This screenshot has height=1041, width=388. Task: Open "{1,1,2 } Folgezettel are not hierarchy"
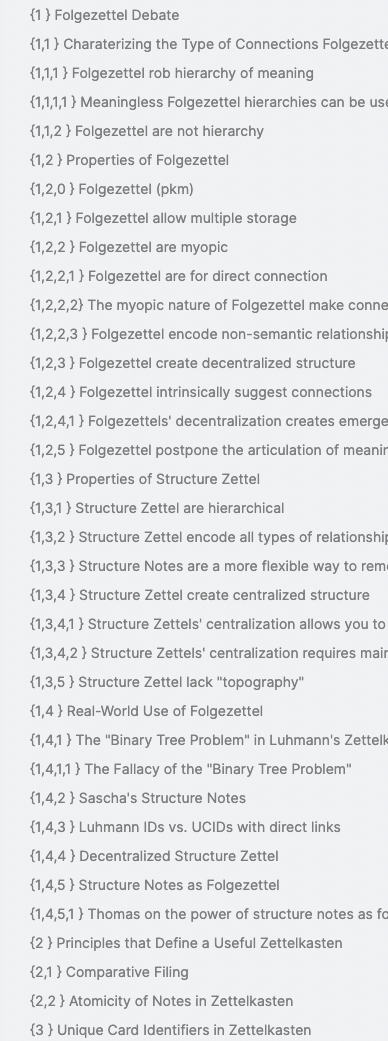147,131
